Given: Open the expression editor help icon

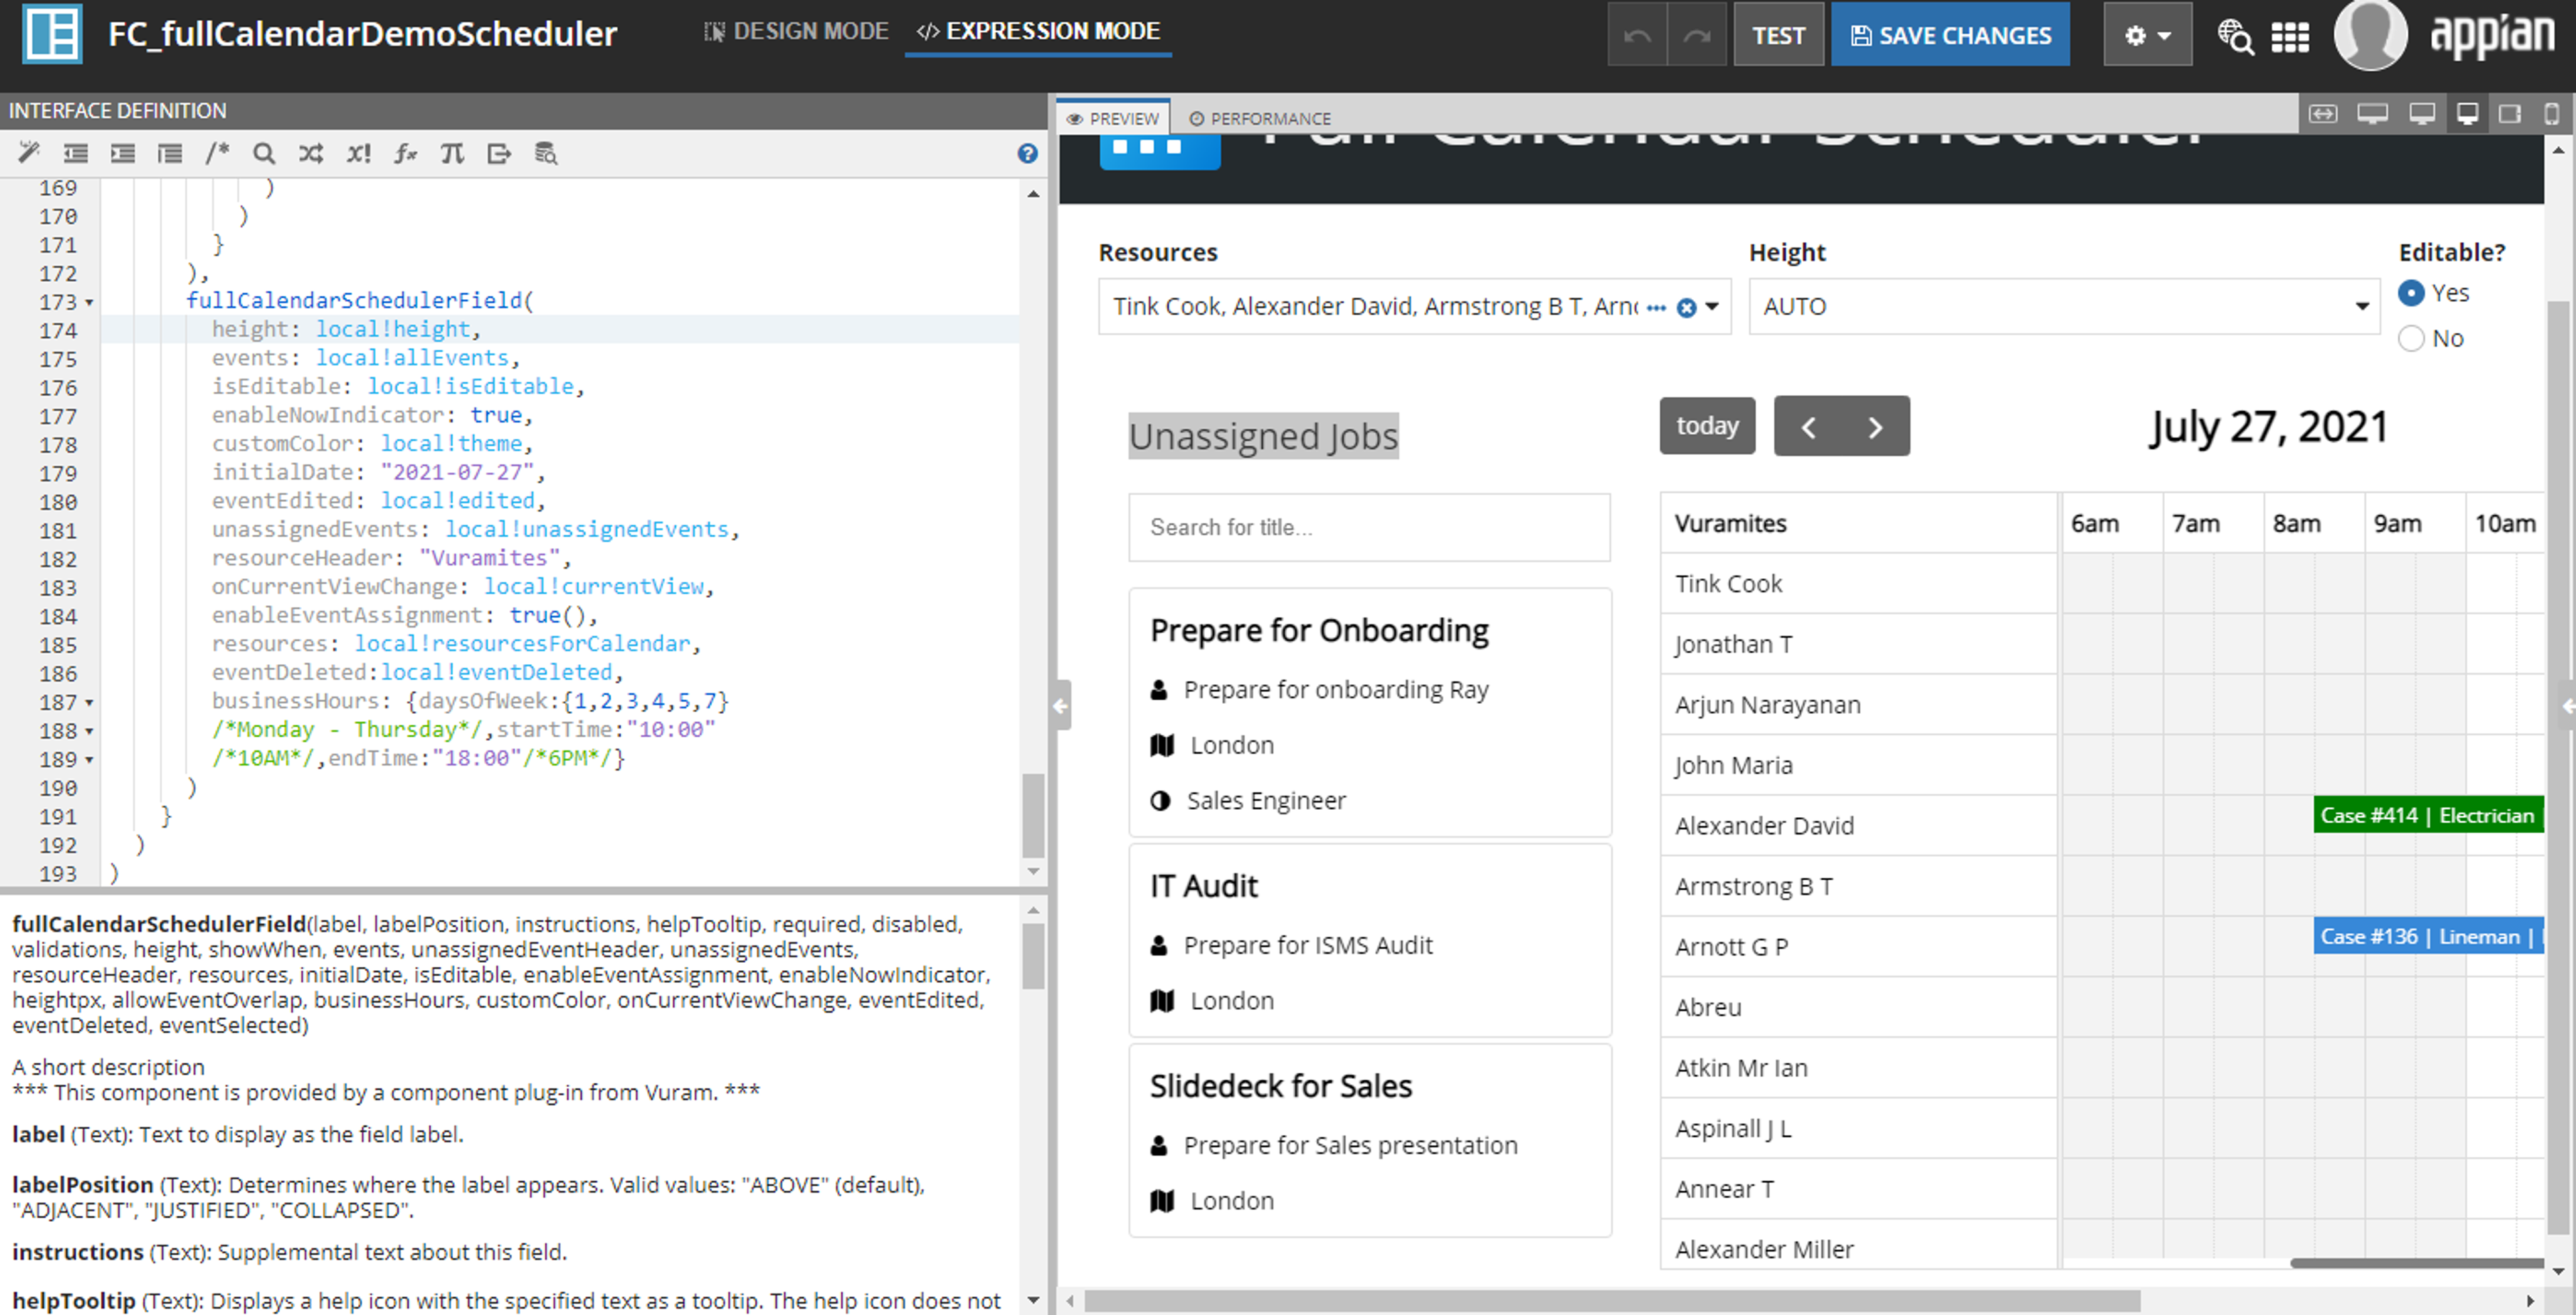Looking at the screenshot, I should (1027, 153).
